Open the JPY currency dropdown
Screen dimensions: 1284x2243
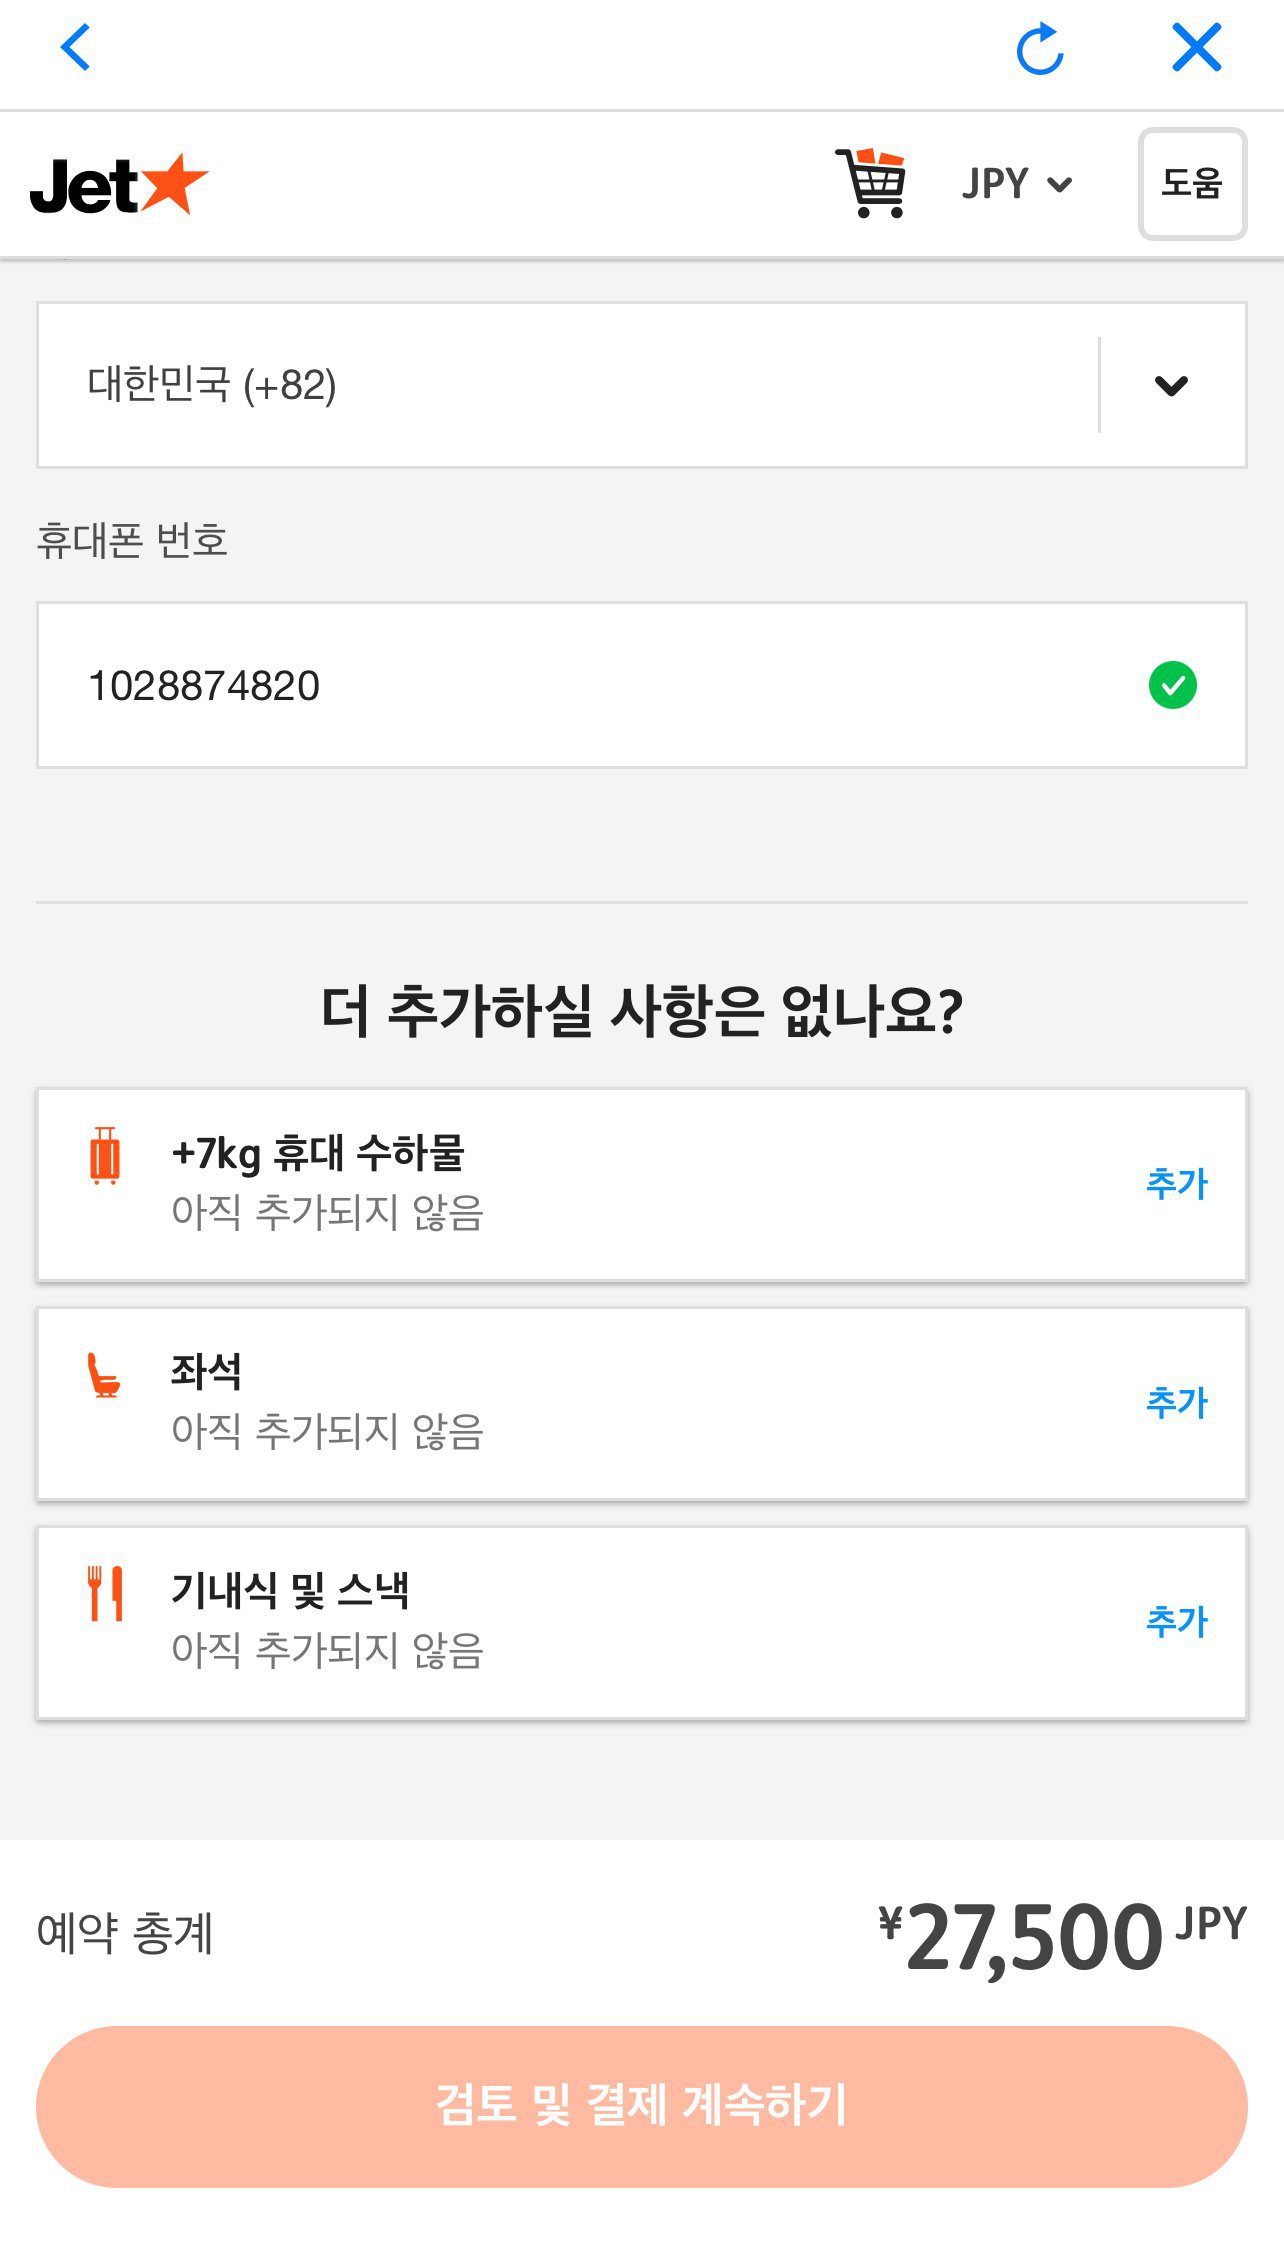pyautogui.click(x=1016, y=184)
